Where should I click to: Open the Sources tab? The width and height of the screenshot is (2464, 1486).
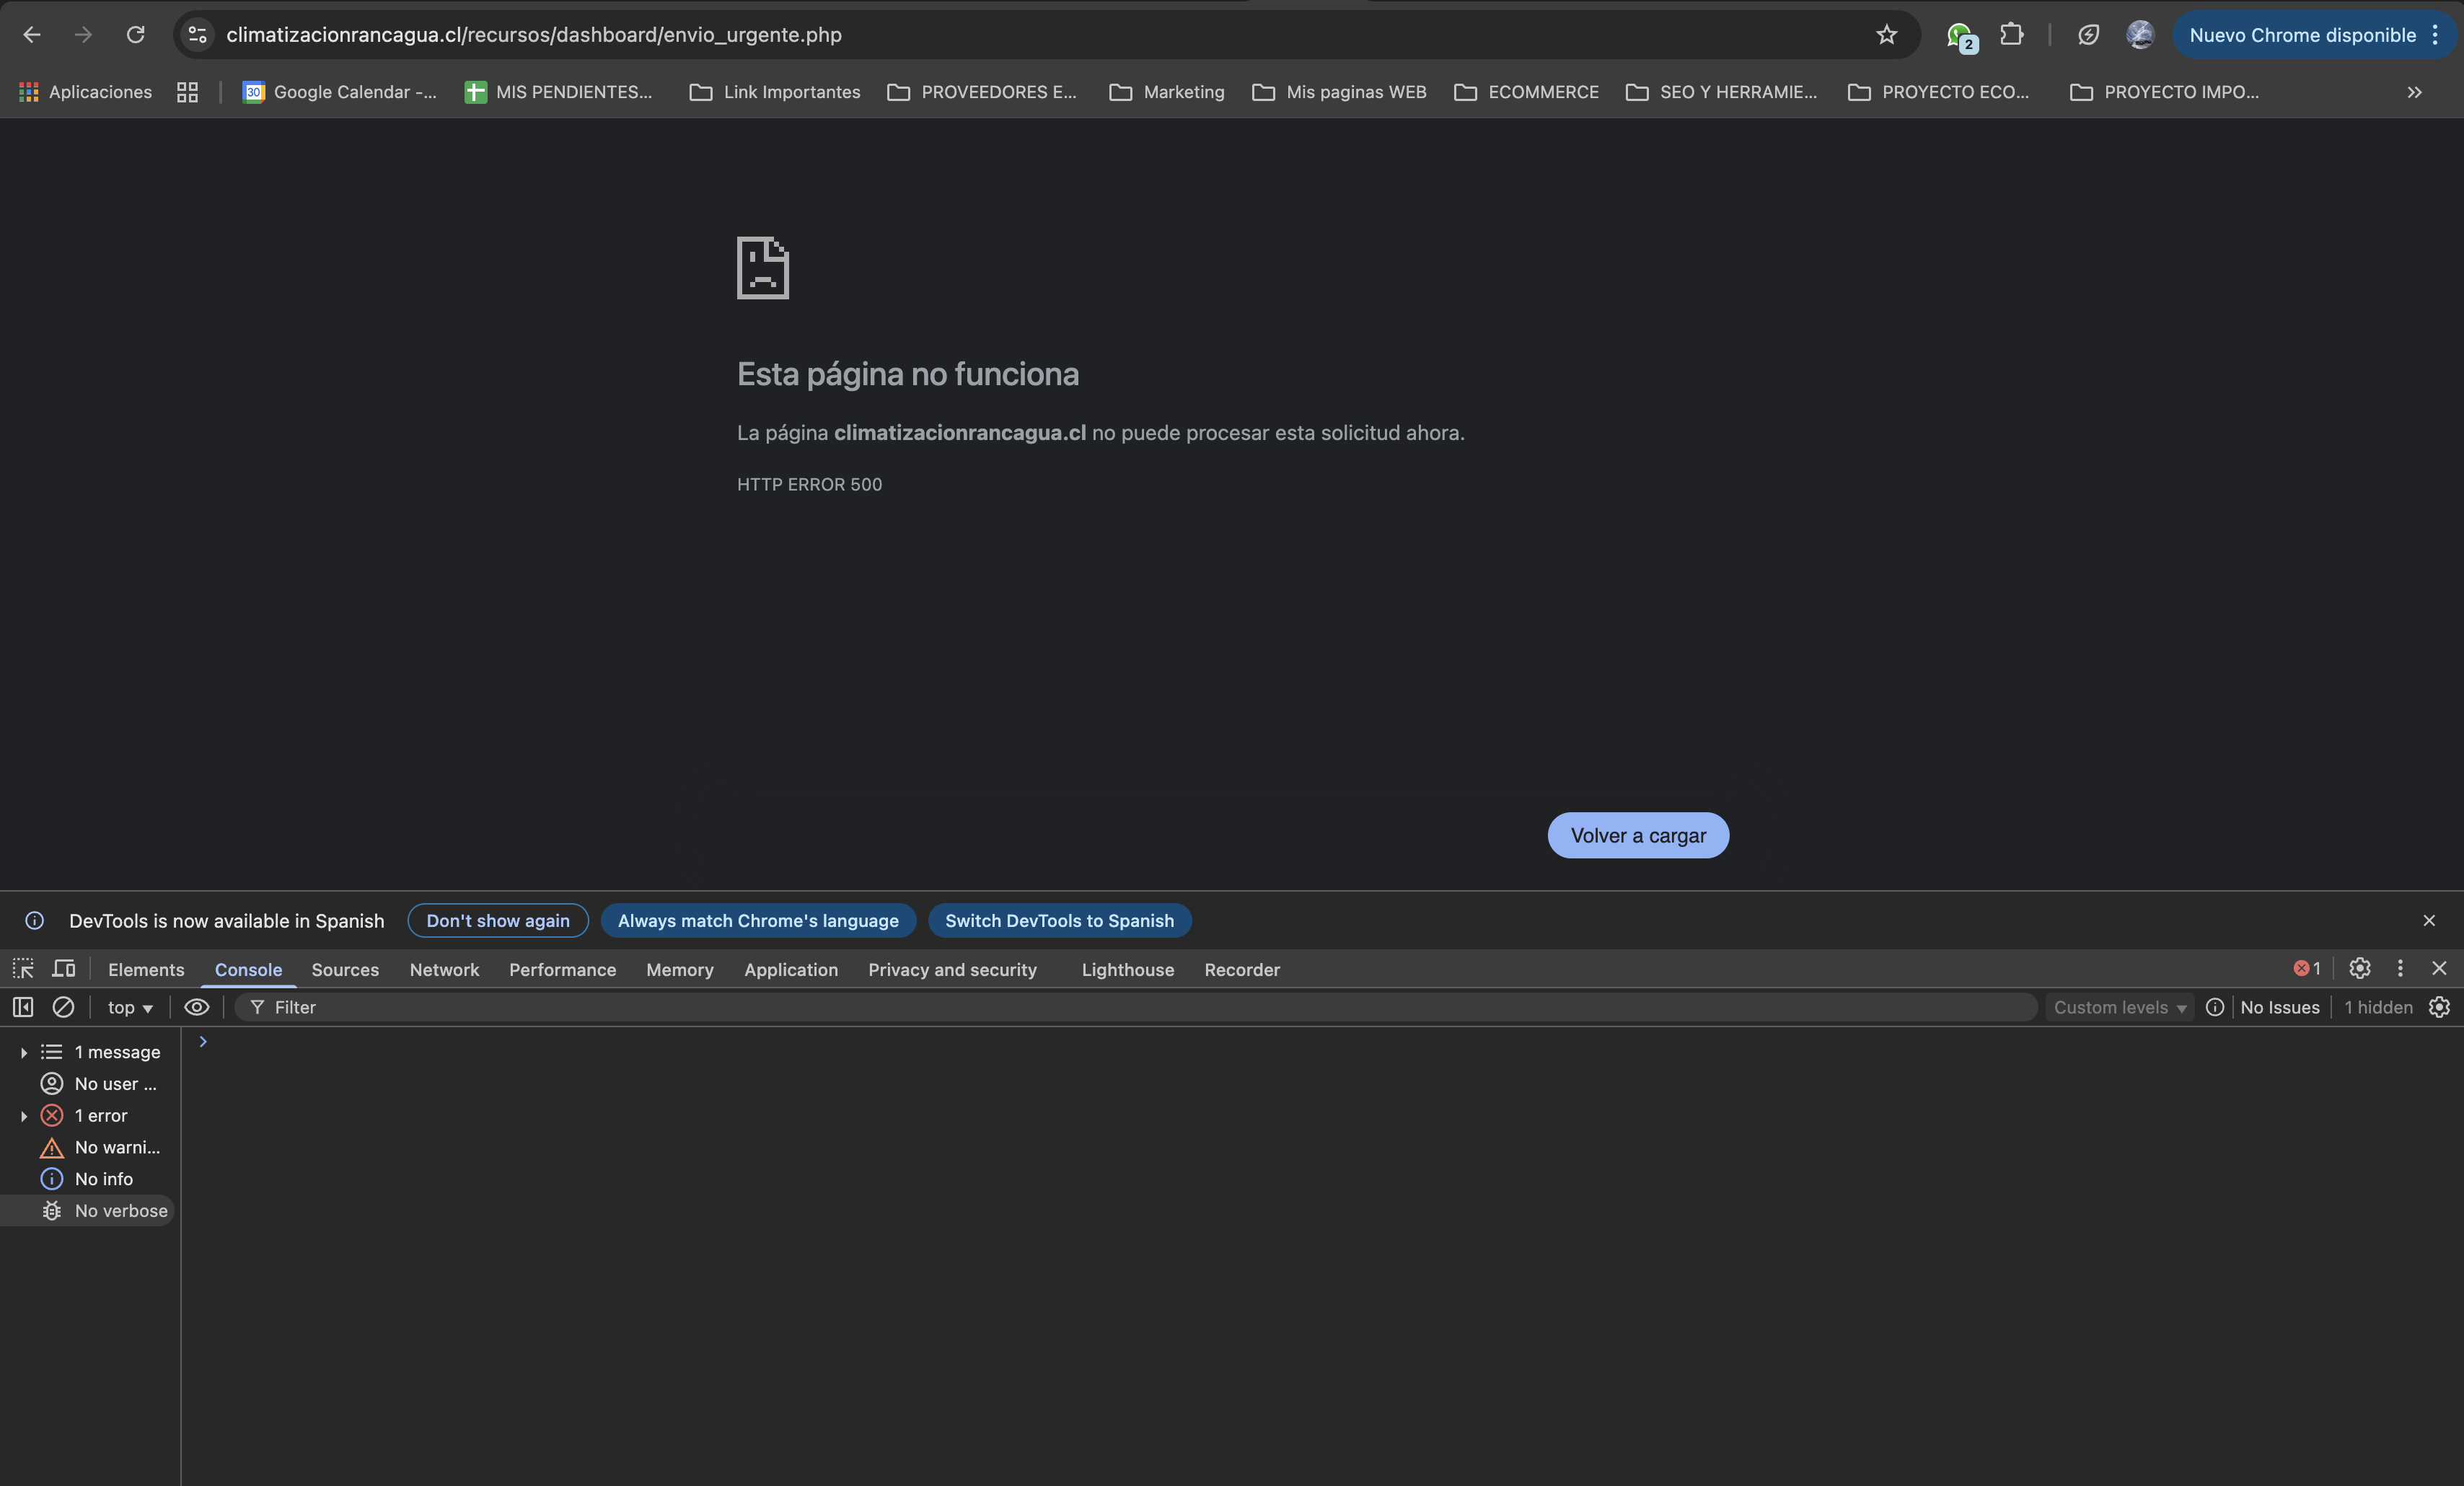pyautogui.click(x=345, y=969)
